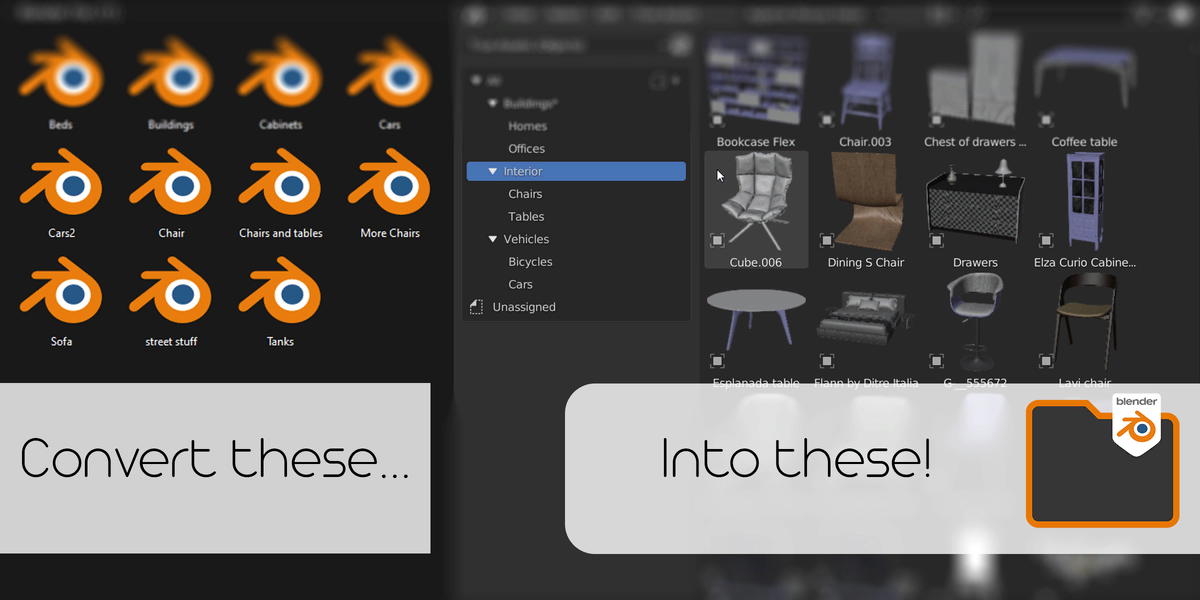Click the asset type icon on Lavi chair

1046,361
